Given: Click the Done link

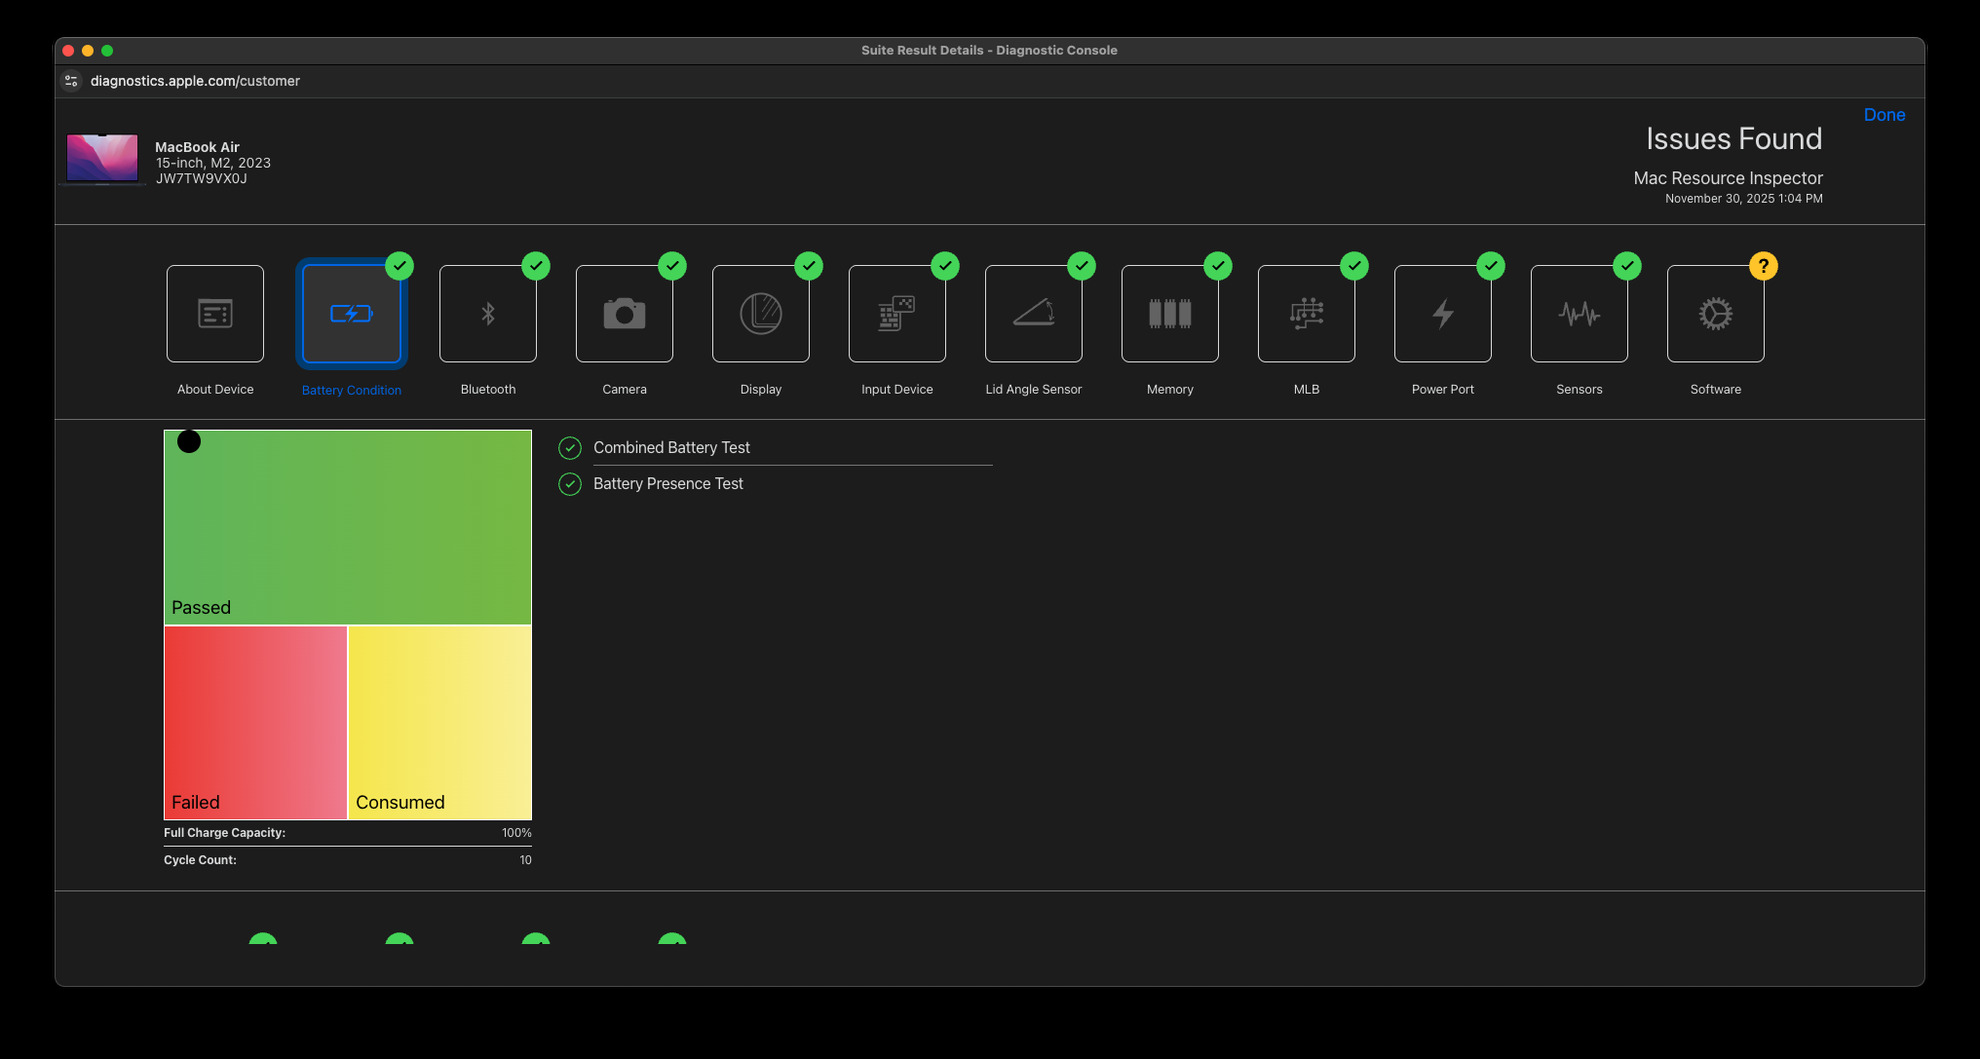Looking at the screenshot, I should 1884,115.
